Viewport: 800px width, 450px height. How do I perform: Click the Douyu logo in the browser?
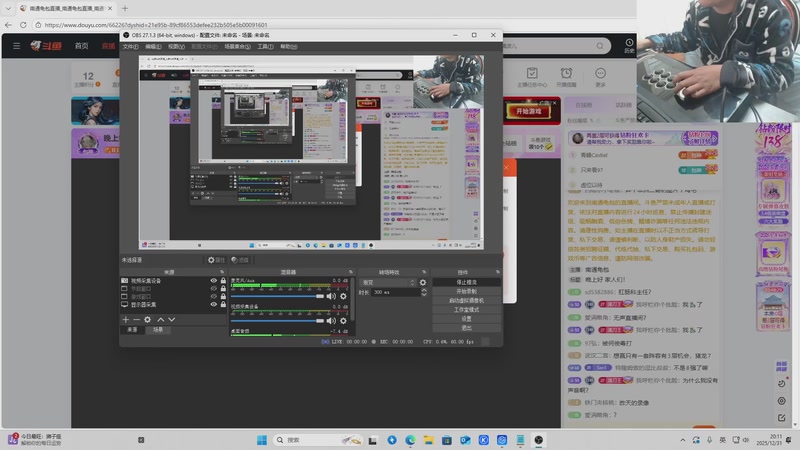[46, 46]
